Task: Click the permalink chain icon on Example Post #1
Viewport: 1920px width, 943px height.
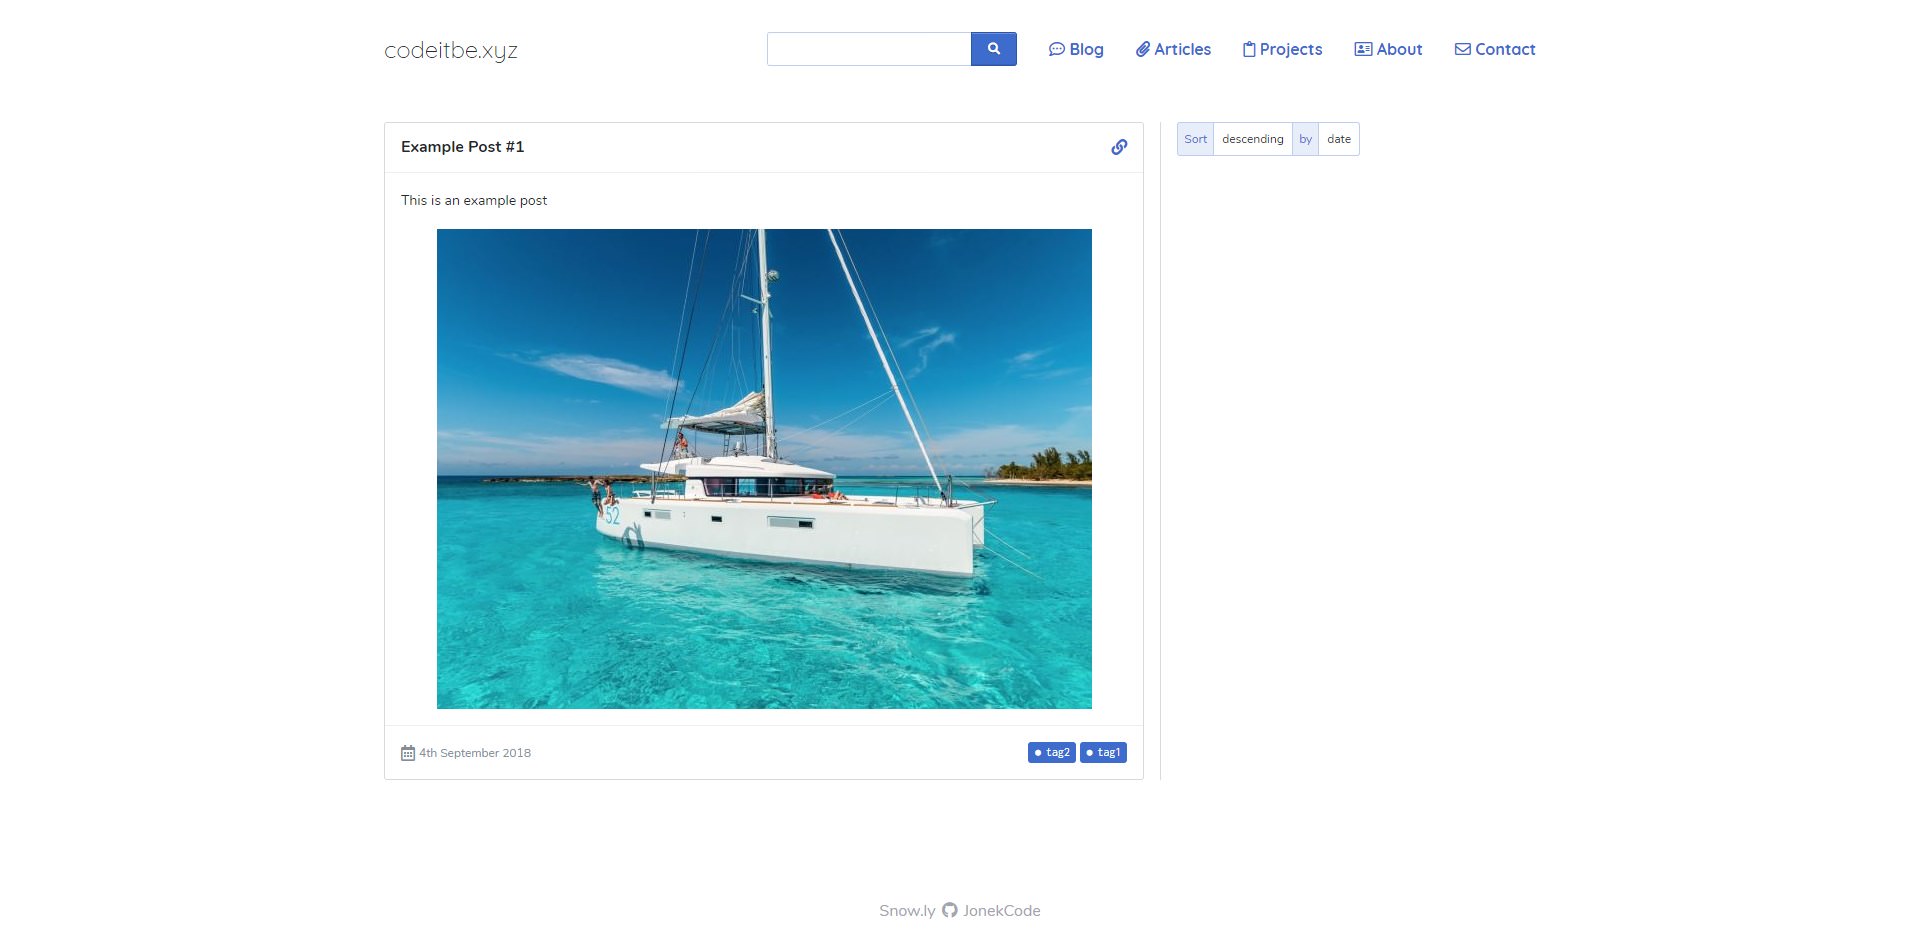Action: pyautogui.click(x=1119, y=147)
